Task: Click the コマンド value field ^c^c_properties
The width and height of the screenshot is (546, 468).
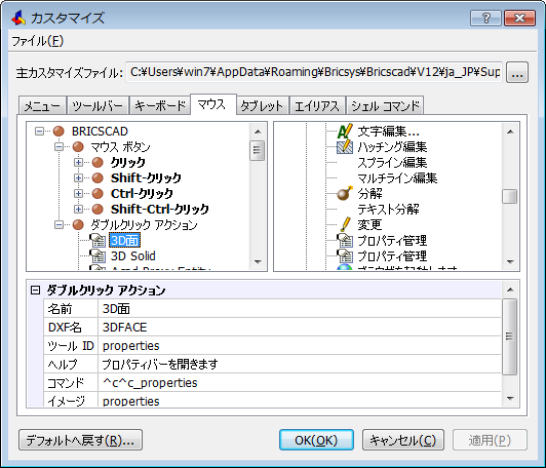Action: click(299, 383)
